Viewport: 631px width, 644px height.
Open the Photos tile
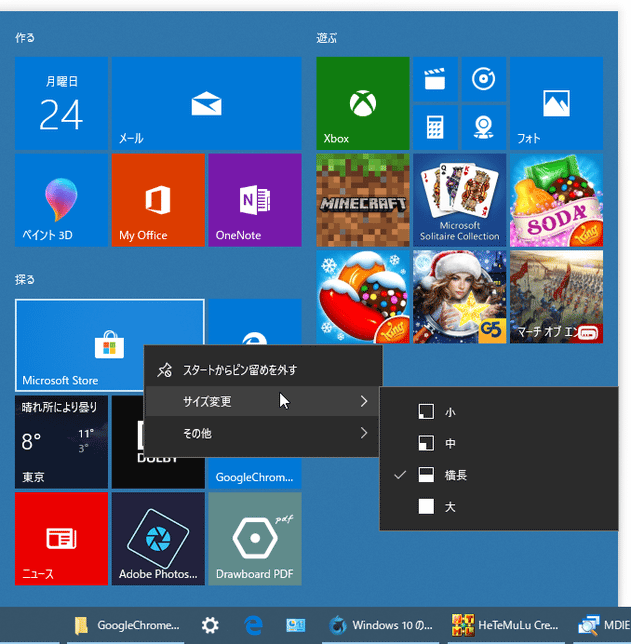click(x=556, y=103)
